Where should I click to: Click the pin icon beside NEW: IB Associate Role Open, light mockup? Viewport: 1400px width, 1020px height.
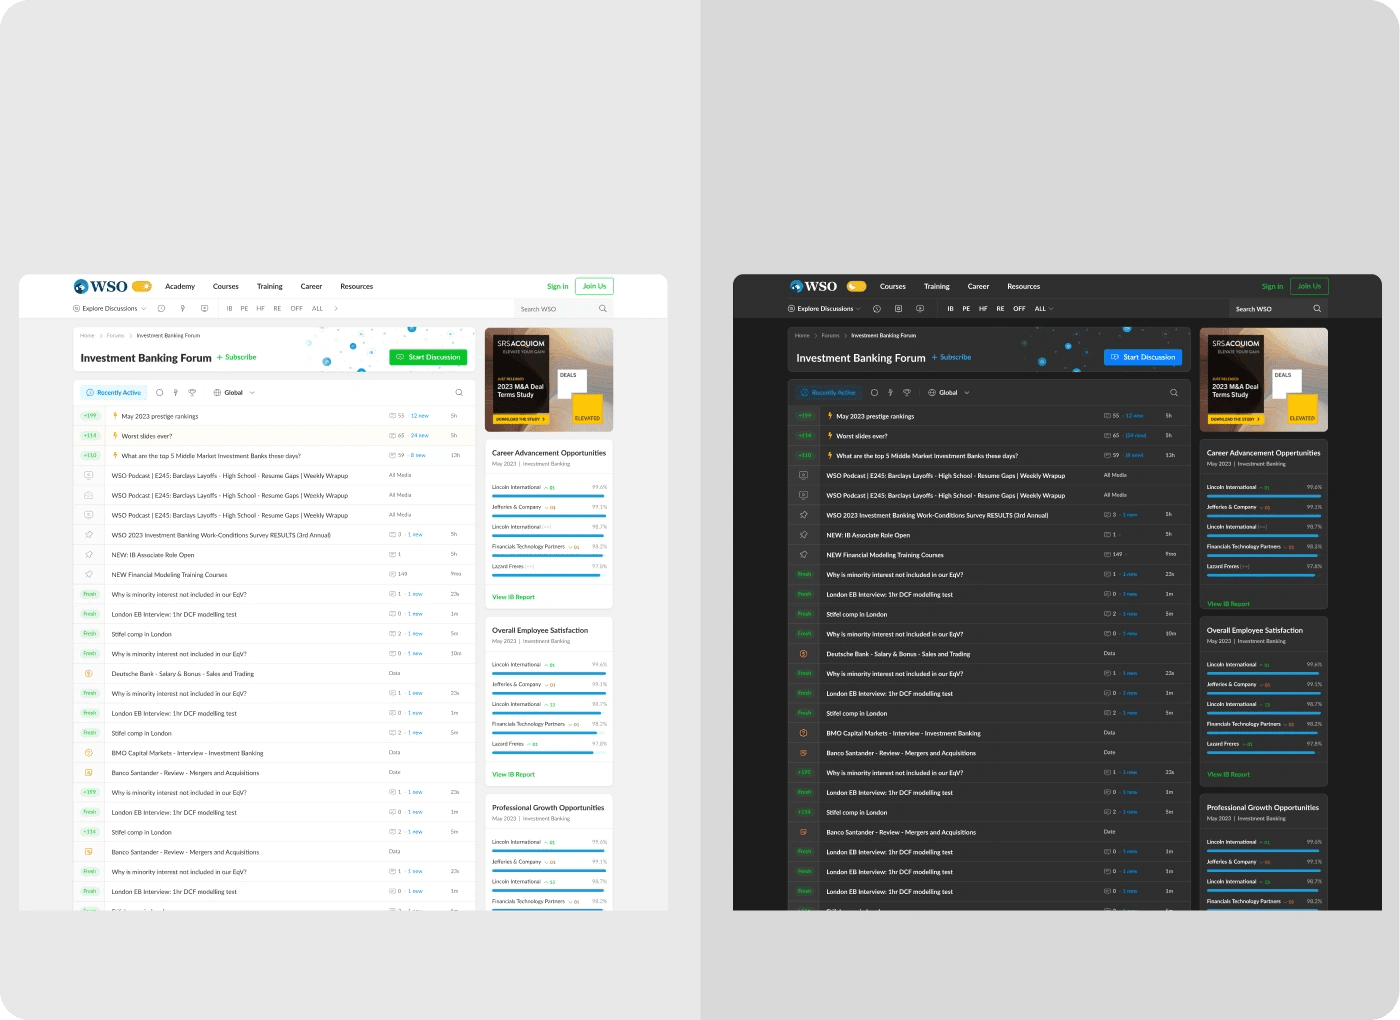[89, 555]
